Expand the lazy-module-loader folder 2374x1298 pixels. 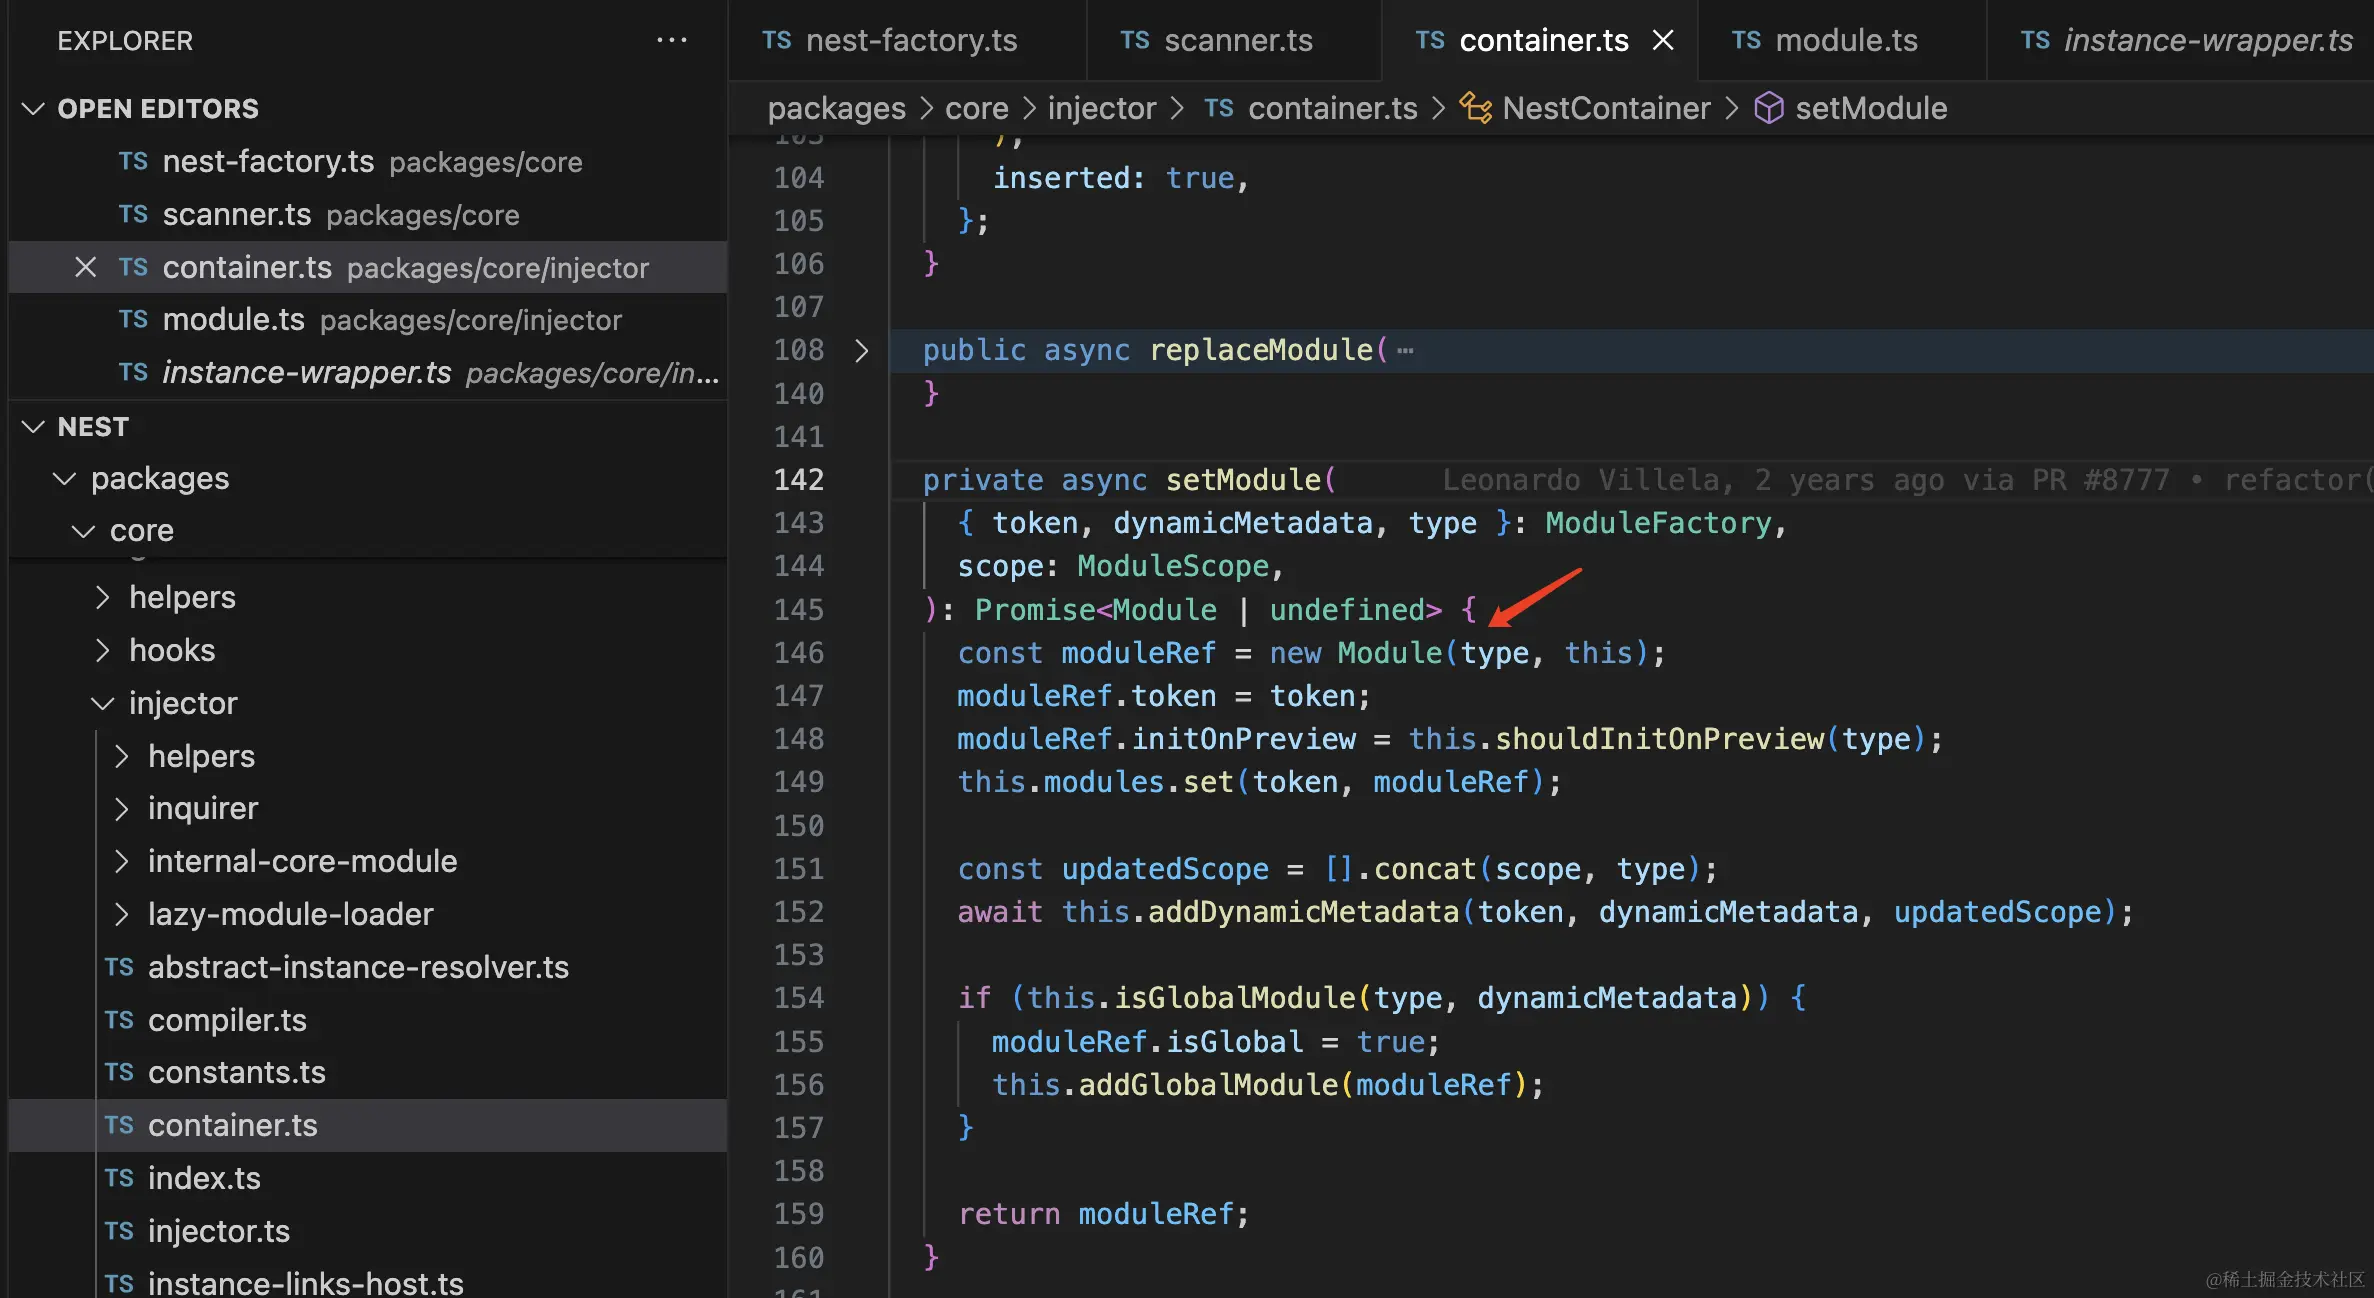point(121,914)
